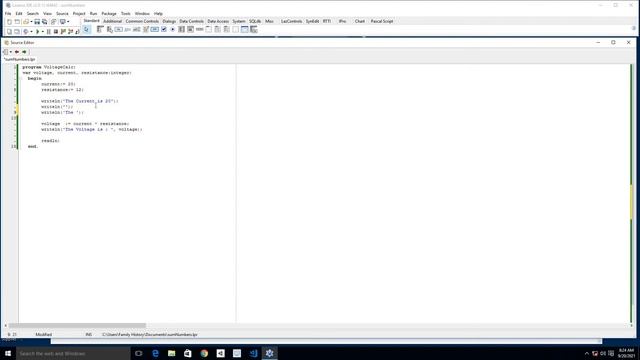Click the taskbar search box
The height and width of the screenshot is (360, 640).
[x=73, y=353]
